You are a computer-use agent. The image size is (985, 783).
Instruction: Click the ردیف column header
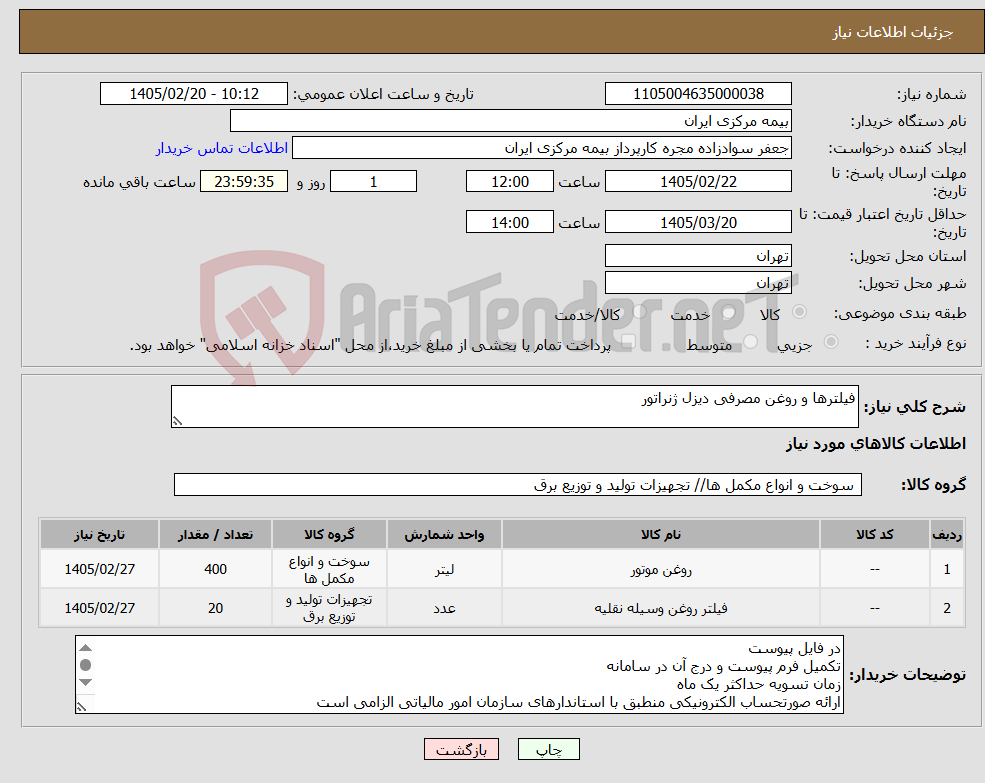click(947, 534)
